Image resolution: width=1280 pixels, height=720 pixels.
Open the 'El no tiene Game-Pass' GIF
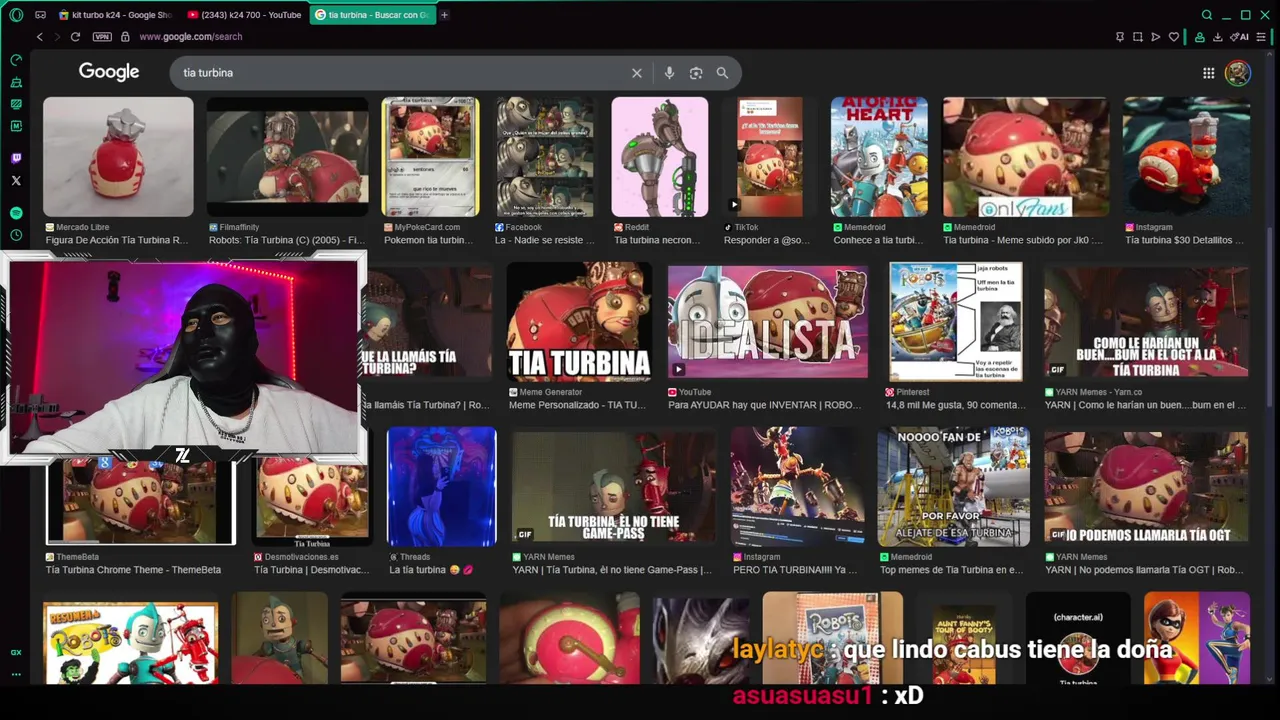(613, 488)
